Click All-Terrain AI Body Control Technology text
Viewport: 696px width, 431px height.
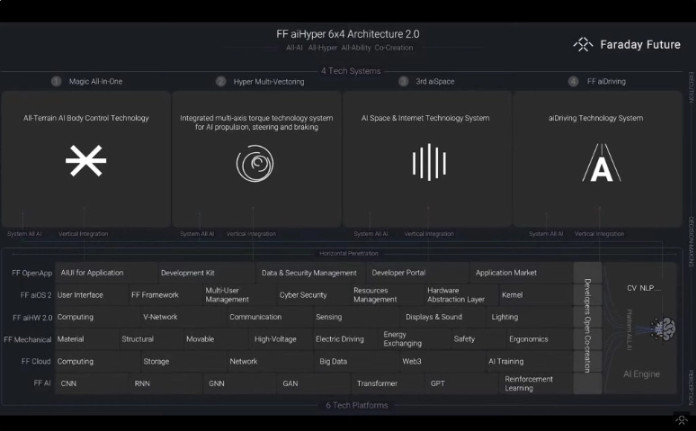click(86, 118)
